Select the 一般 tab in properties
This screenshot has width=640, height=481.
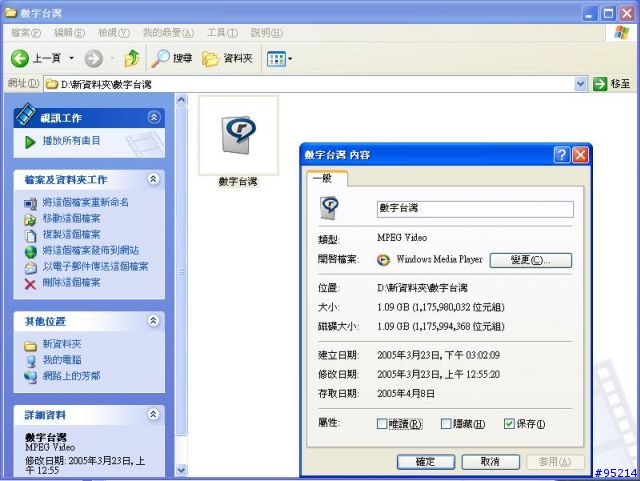click(326, 179)
